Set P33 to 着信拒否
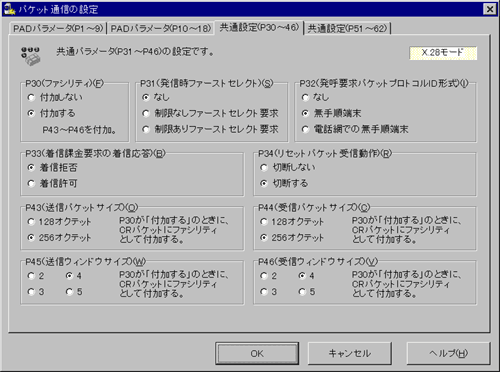The width and height of the screenshot is (500, 372). tap(52, 167)
